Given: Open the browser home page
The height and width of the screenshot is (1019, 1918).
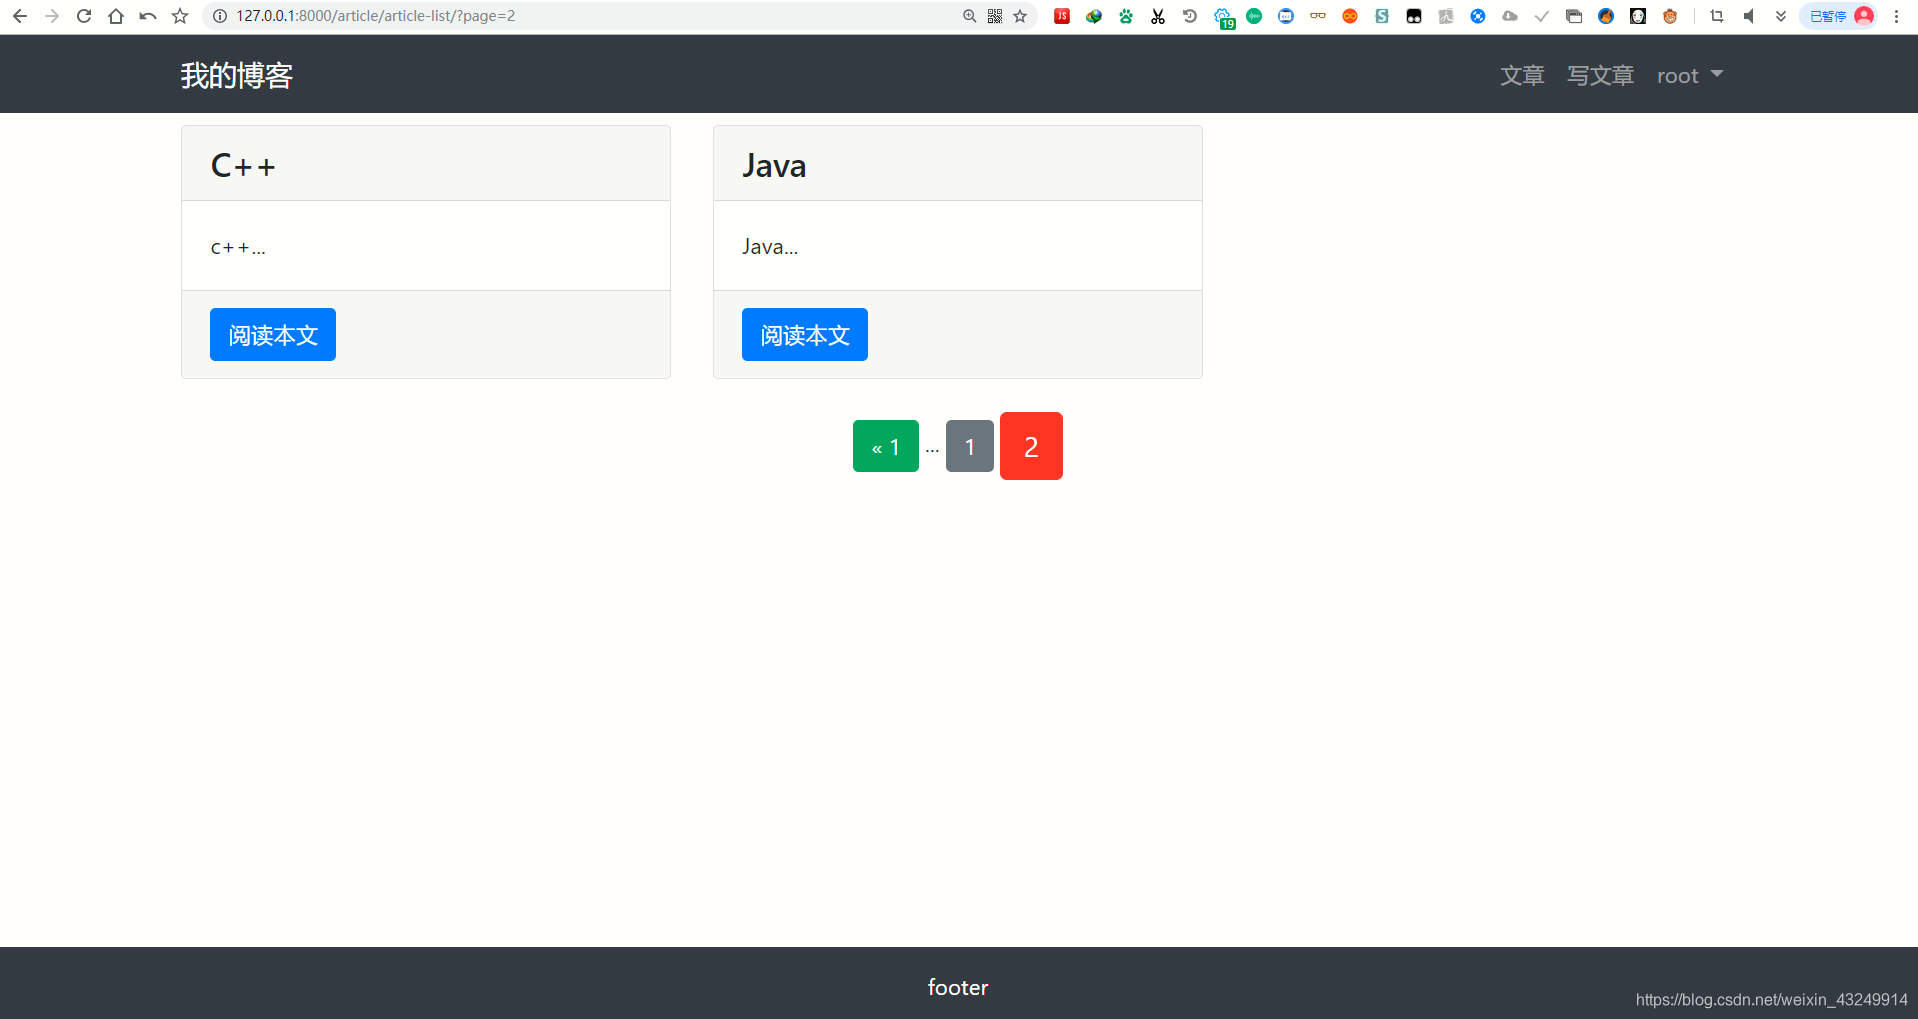Looking at the screenshot, I should 116,16.
